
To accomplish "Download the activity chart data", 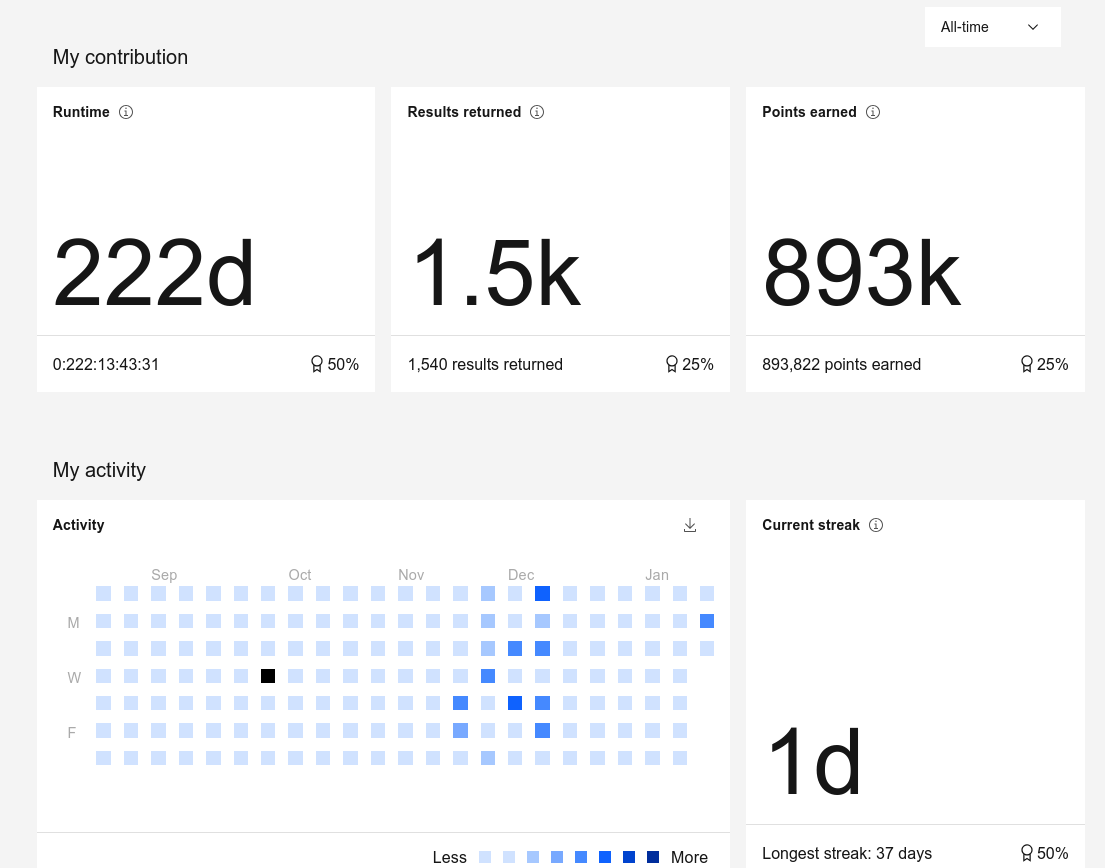I will point(690,525).
